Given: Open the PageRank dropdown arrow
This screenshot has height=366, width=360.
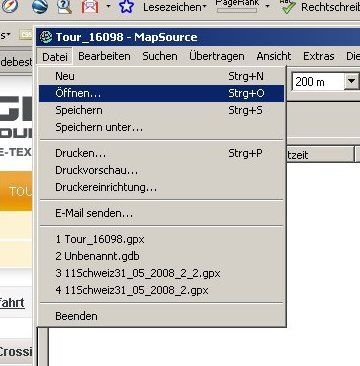Looking at the screenshot, I should 267,6.
